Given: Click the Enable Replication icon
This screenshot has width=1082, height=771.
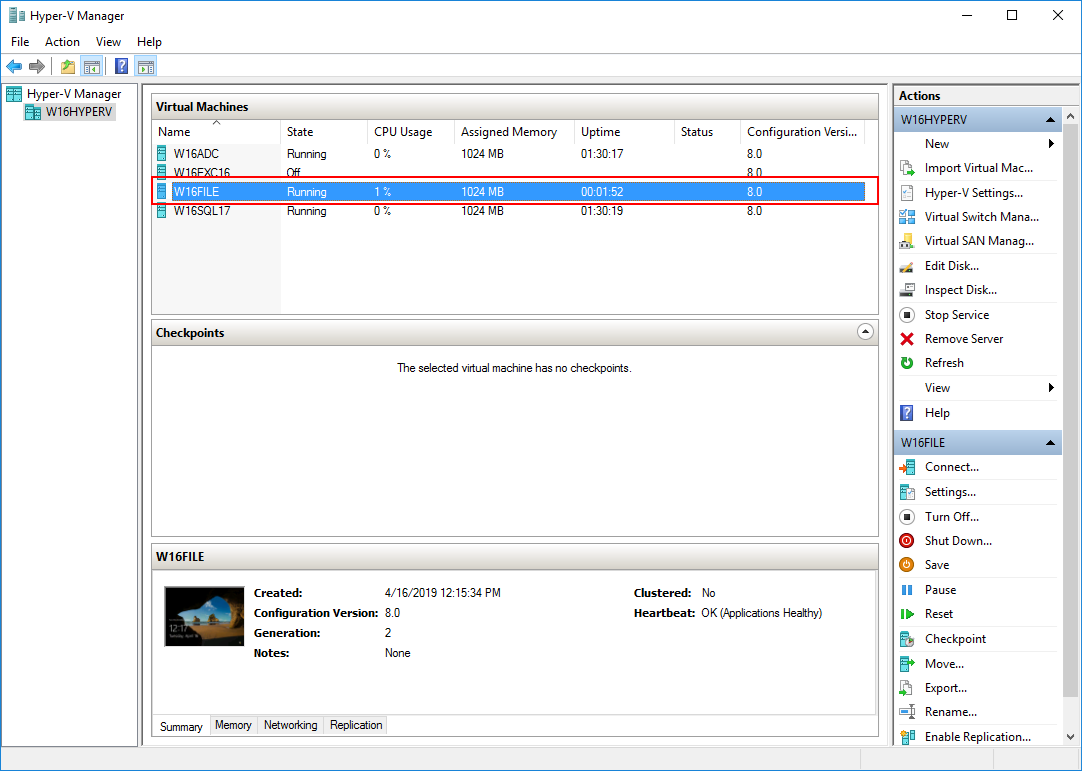Looking at the screenshot, I should pos(907,736).
